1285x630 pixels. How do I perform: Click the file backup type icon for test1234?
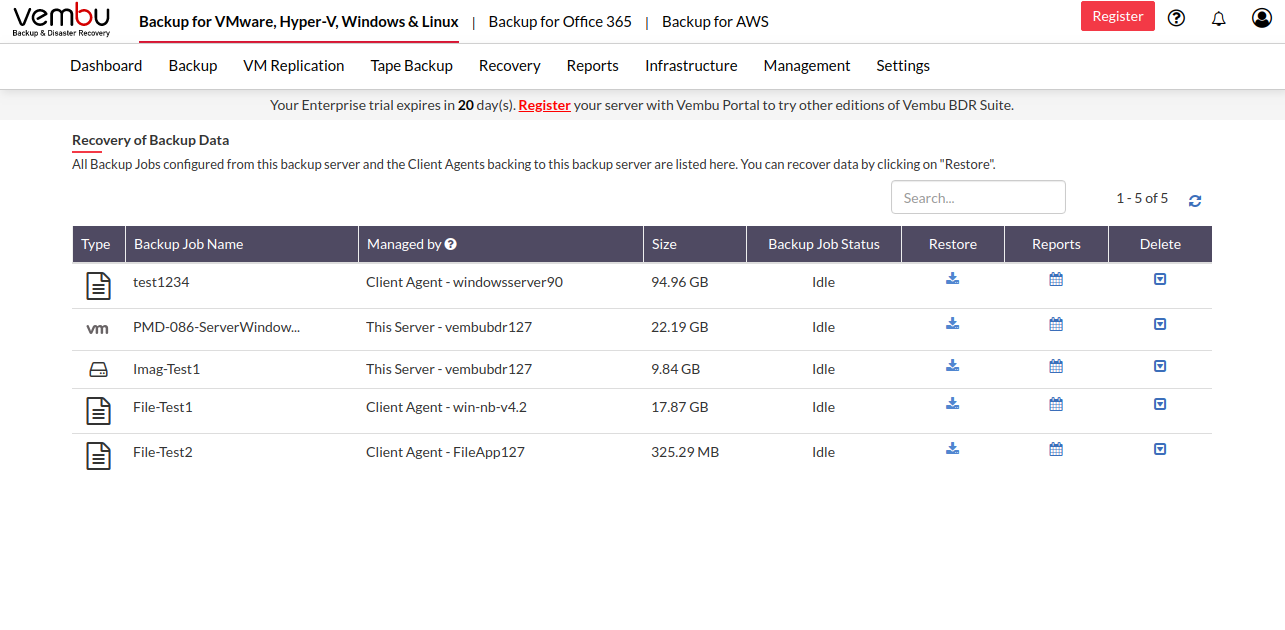click(98, 286)
